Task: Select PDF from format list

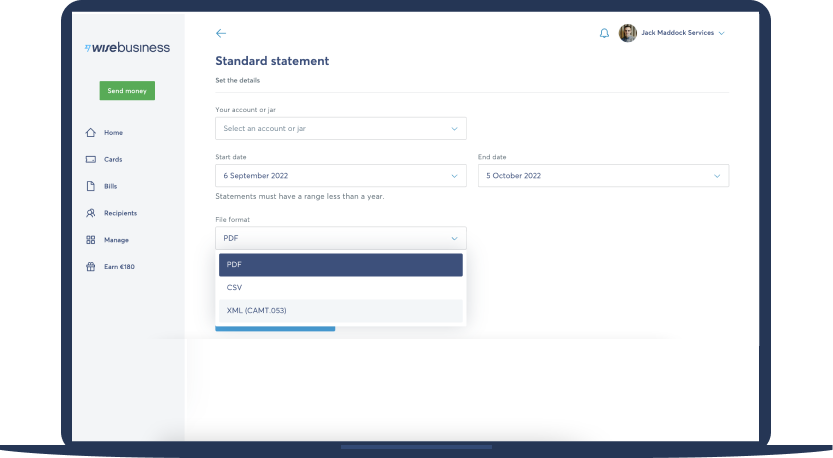Action: (x=340, y=264)
